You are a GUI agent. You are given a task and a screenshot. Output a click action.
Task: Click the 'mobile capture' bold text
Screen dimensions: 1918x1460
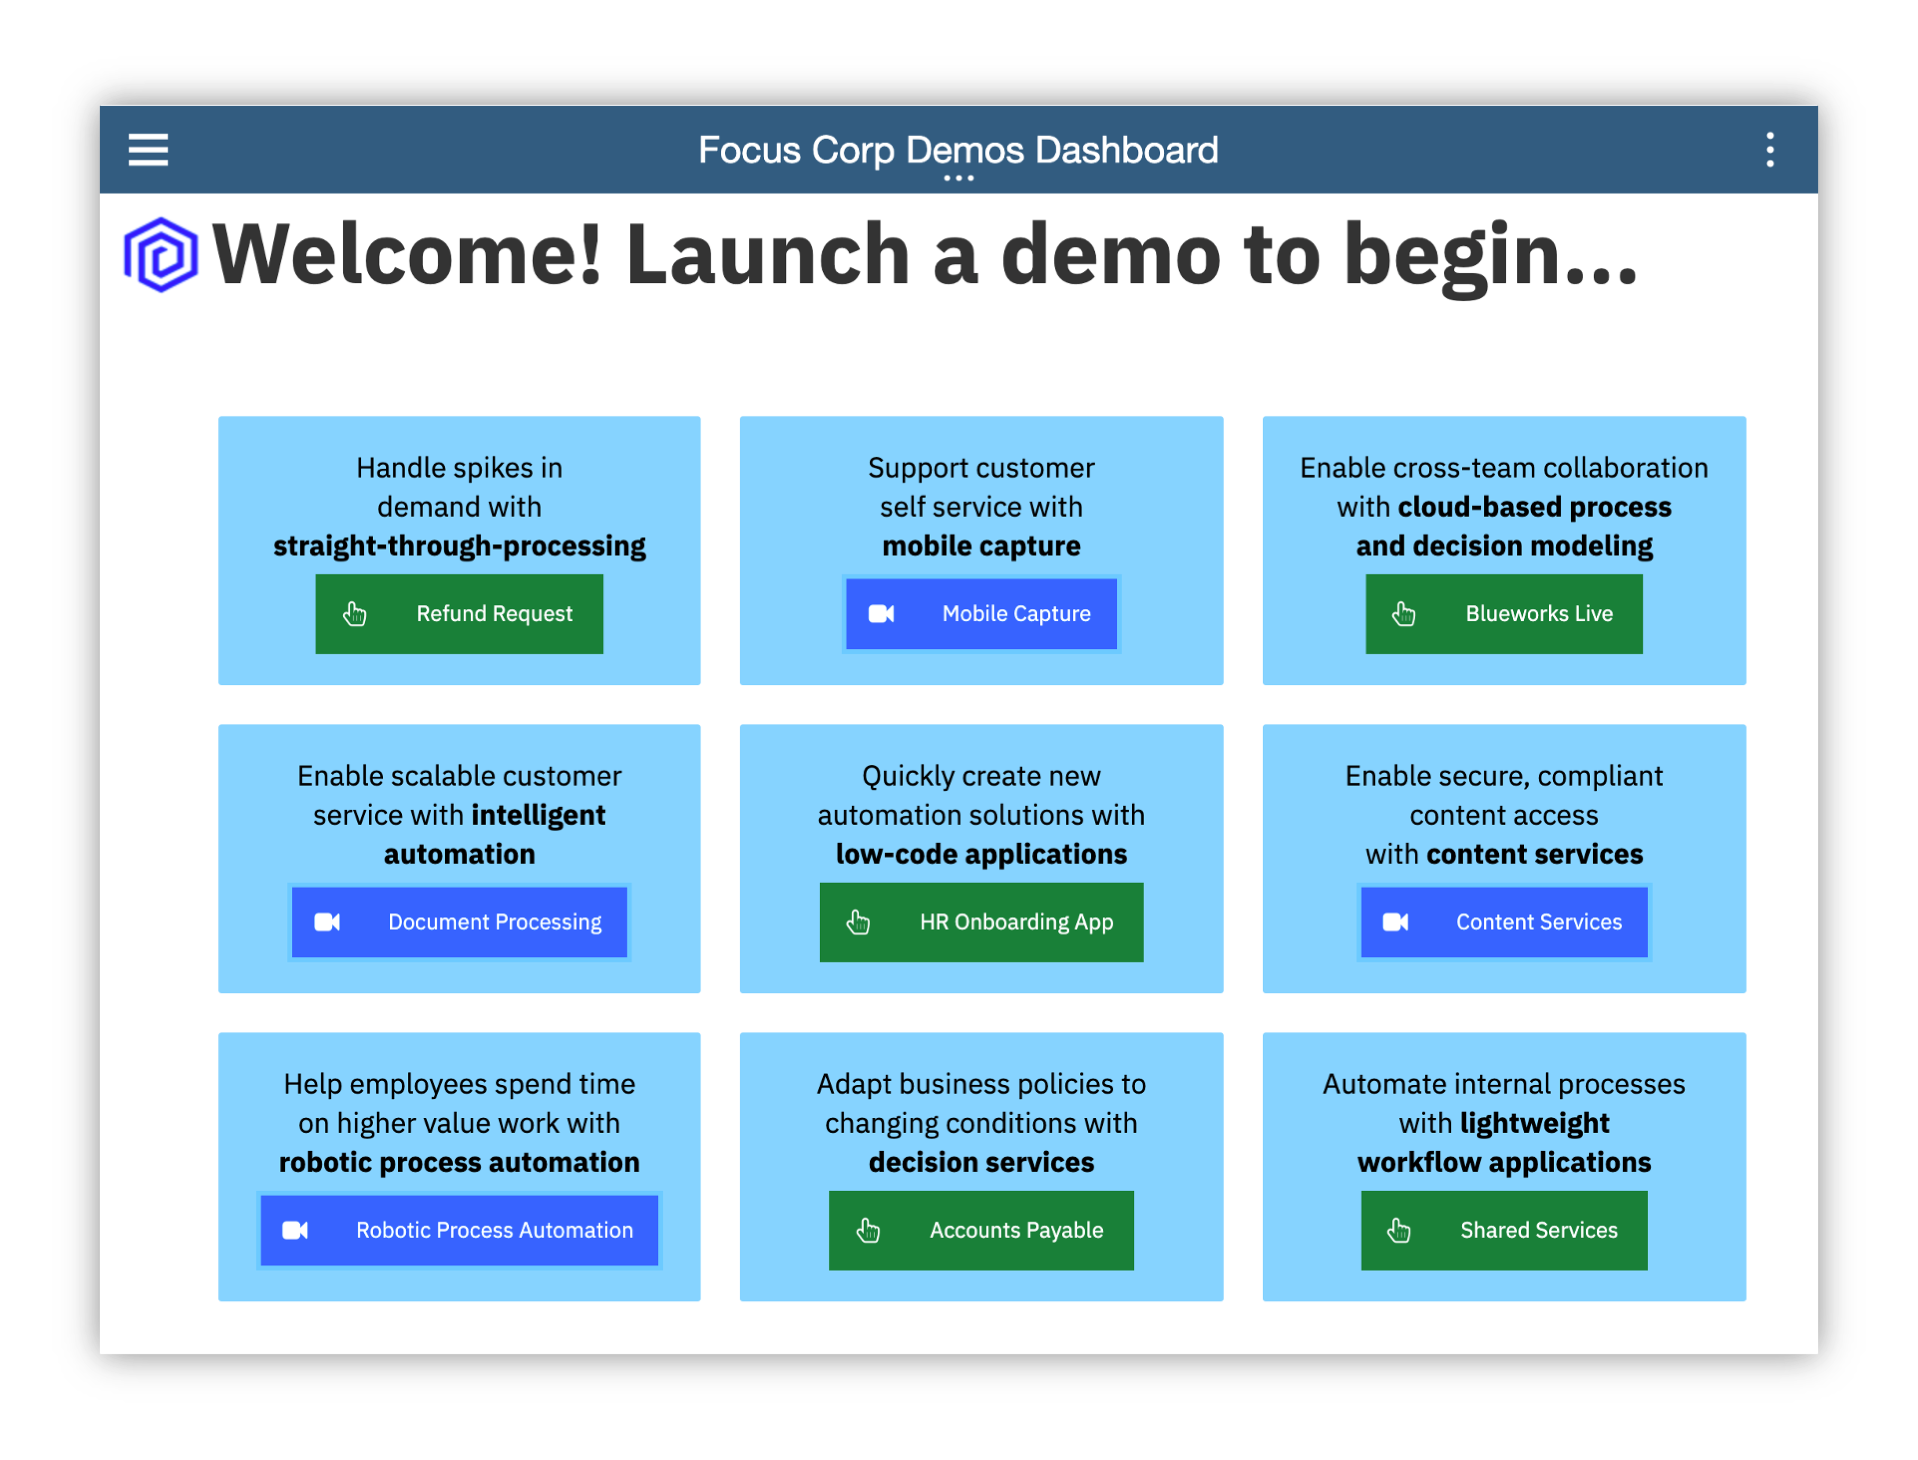tap(981, 546)
